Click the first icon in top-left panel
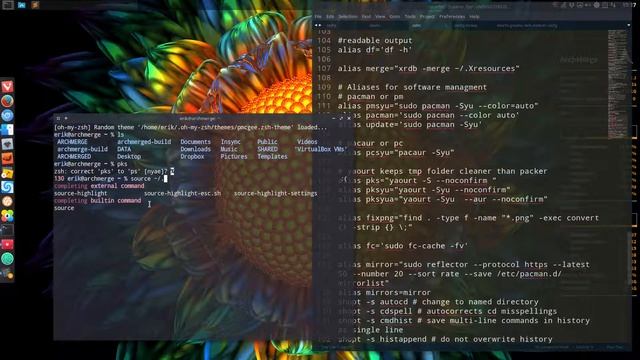 point(8,5)
